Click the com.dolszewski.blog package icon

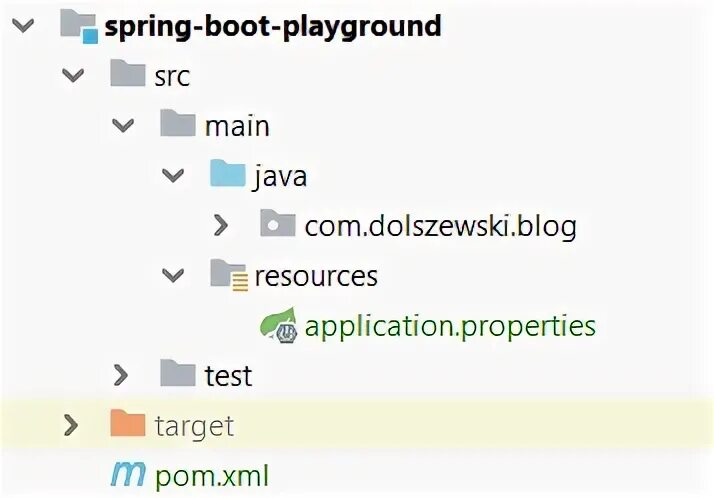tap(277, 224)
